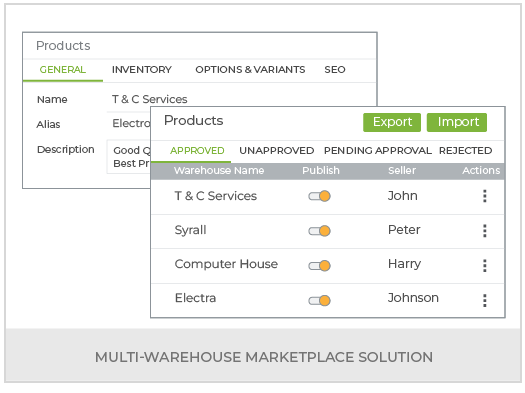Switch to the Unapproved tab
This screenshot has height=393, width=525.
[277, 151]
